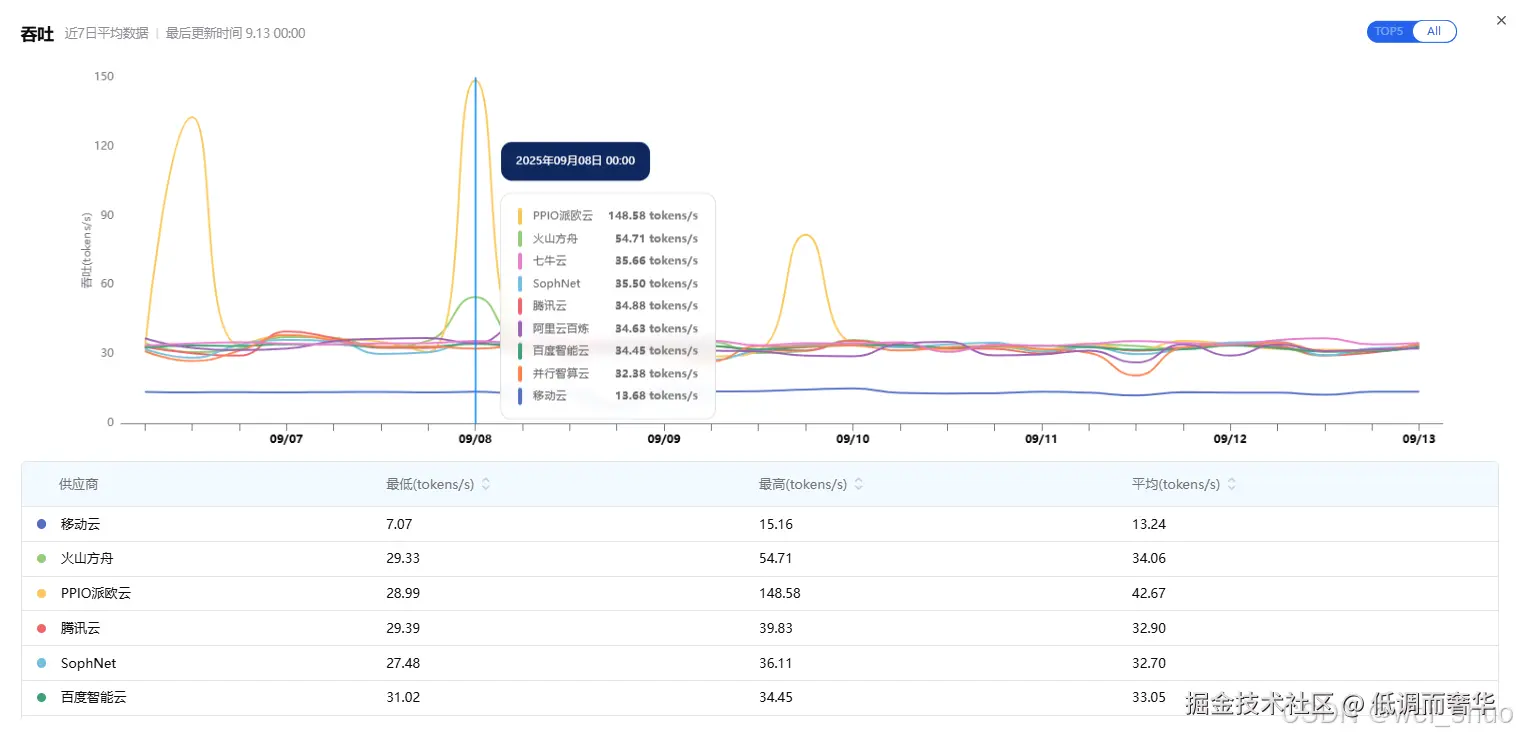Click the yellow PPIO派欧云 color bar in the tooltip
The height and width of the screenshot is (739, 1517).
point(520,216)
